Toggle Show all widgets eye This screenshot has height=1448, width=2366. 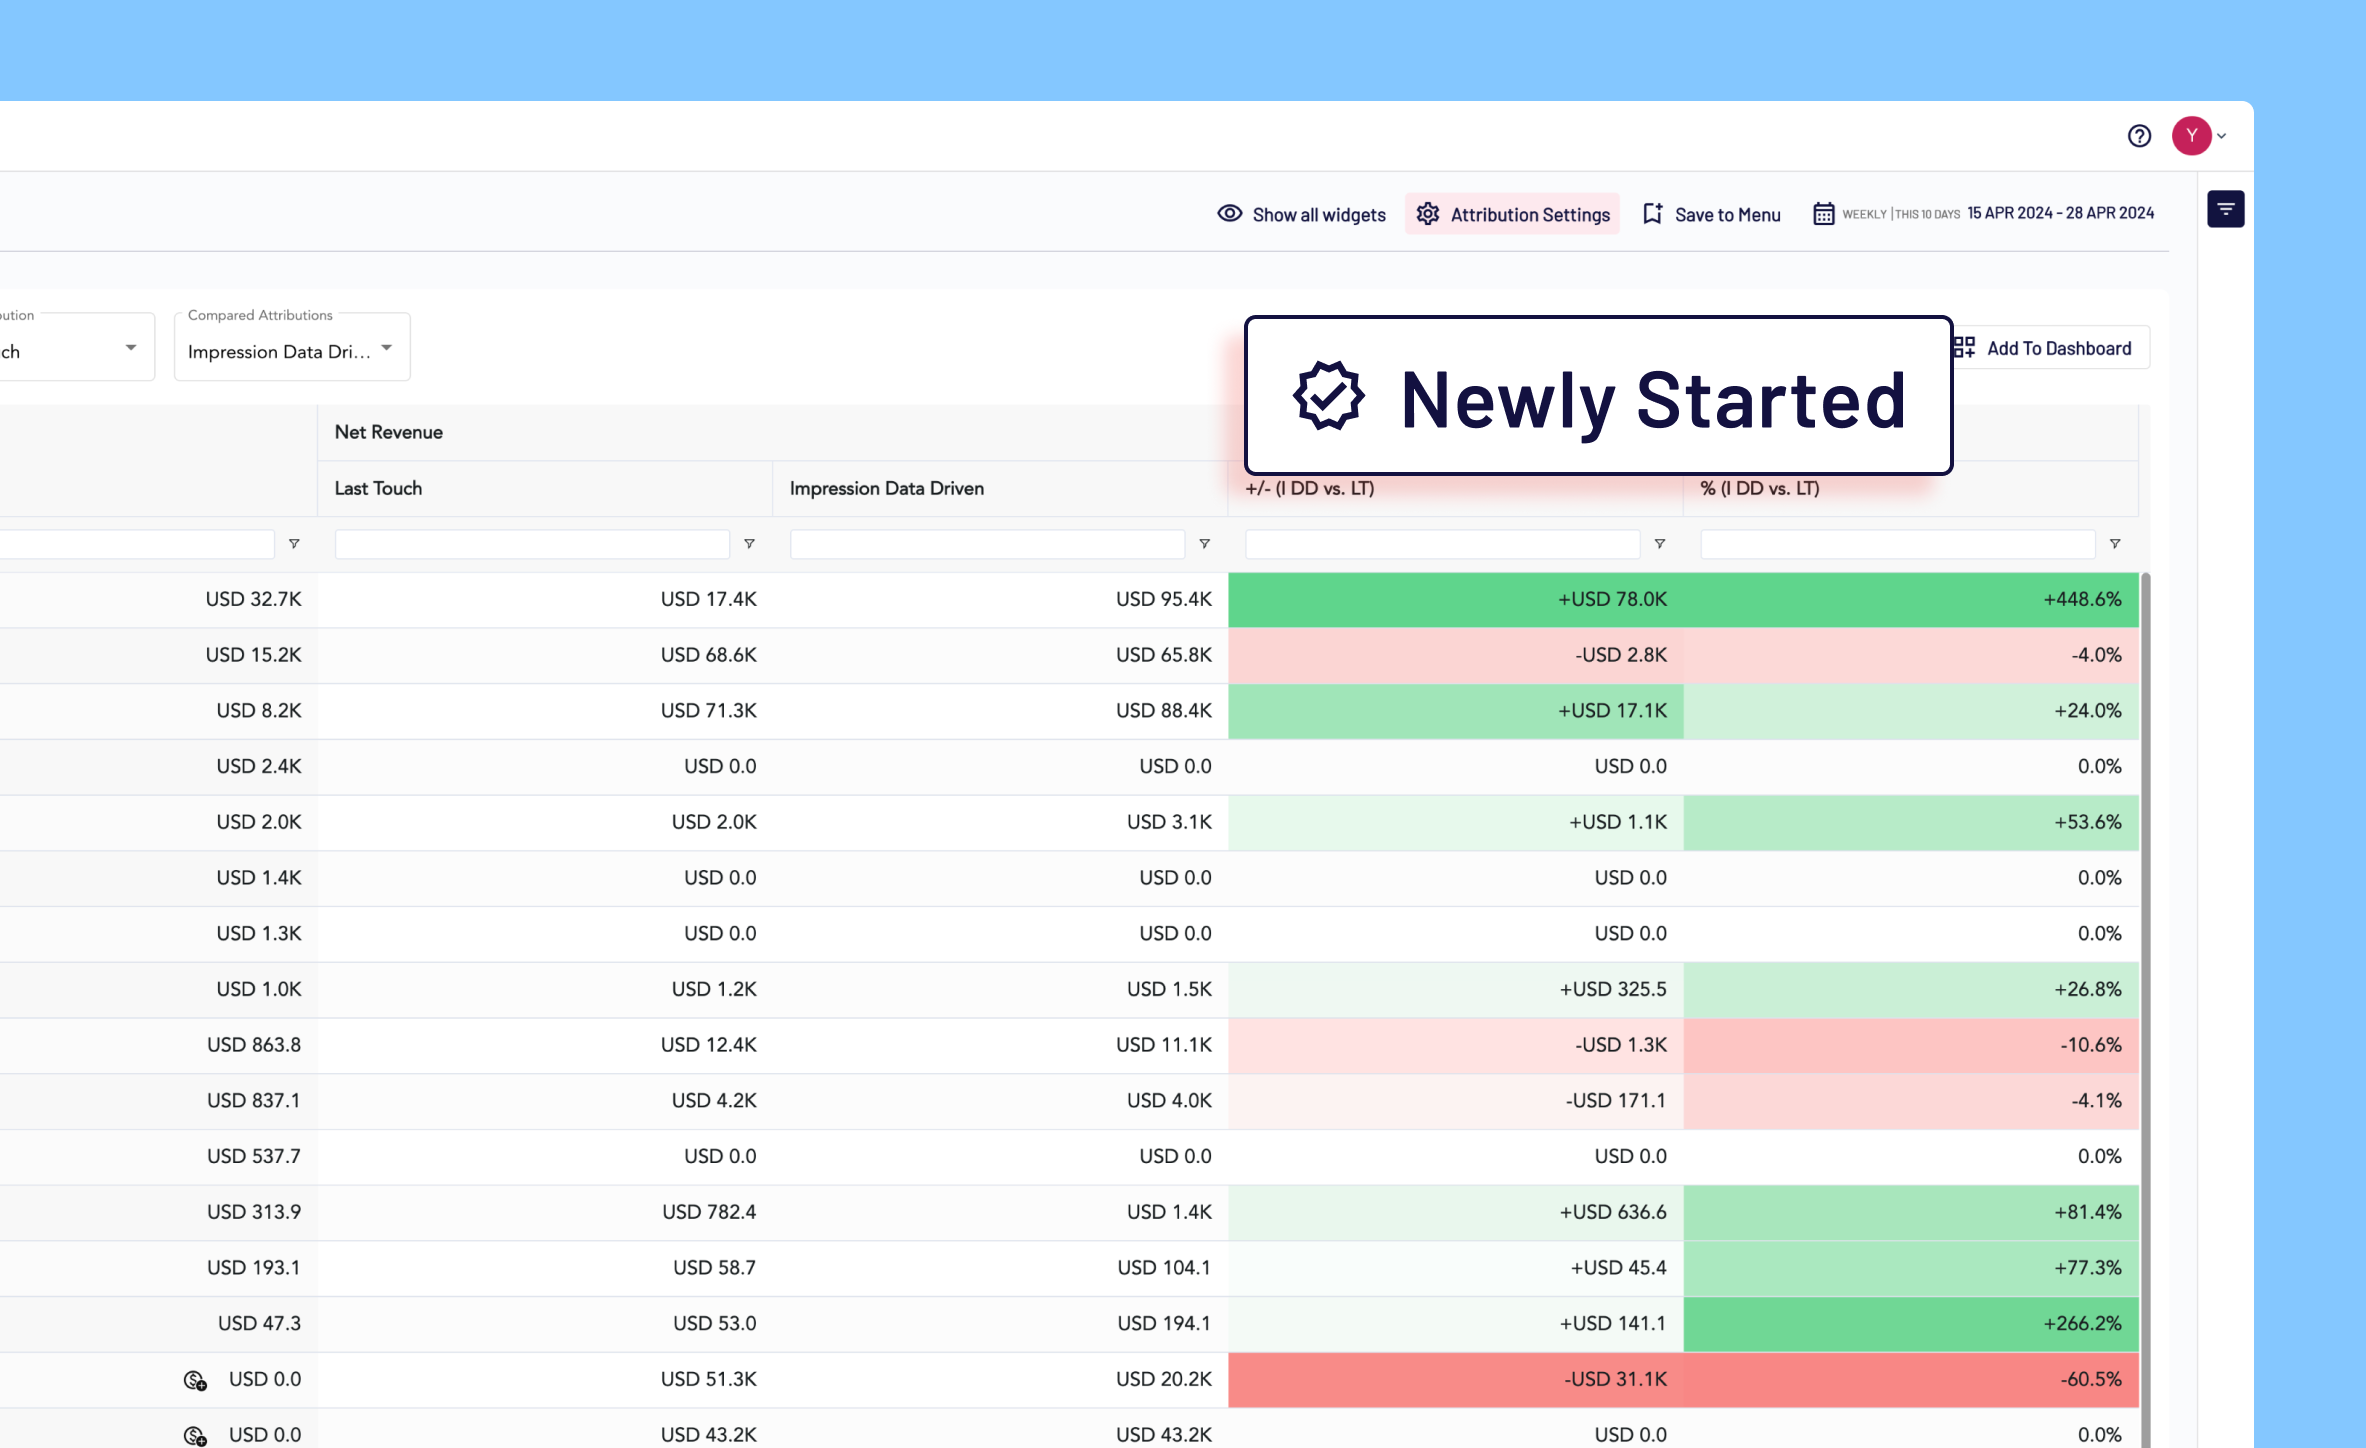click(1230, 214)
